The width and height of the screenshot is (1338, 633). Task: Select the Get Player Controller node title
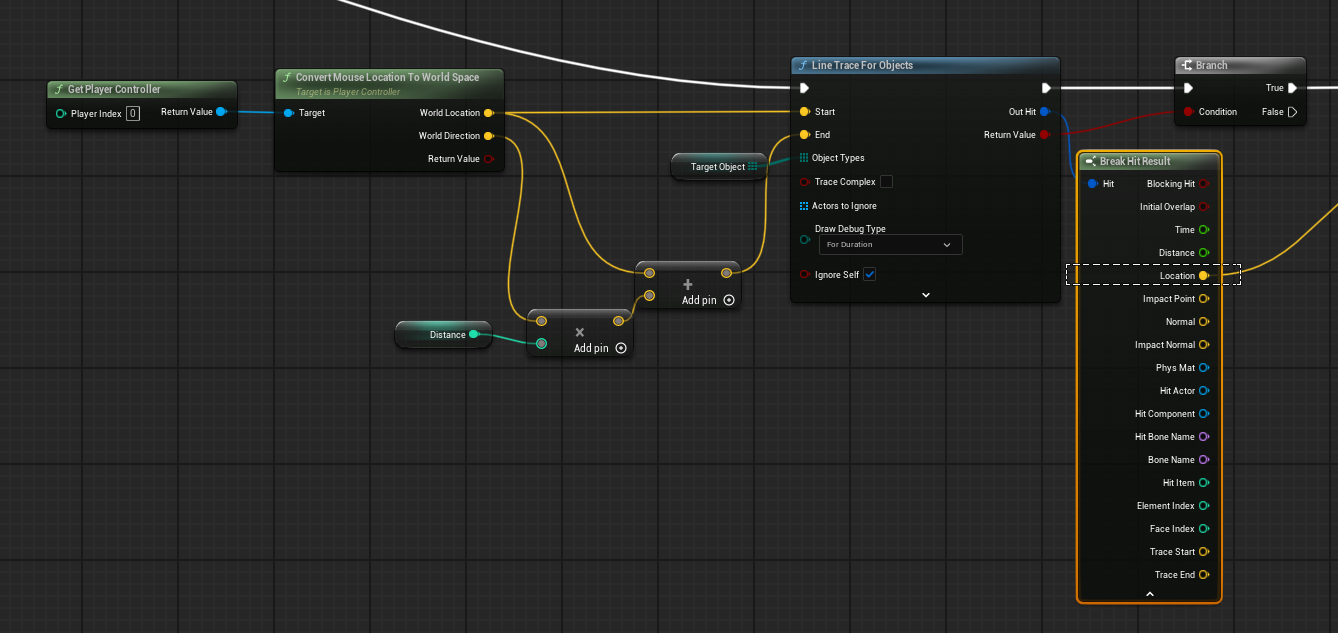[114, 89]
